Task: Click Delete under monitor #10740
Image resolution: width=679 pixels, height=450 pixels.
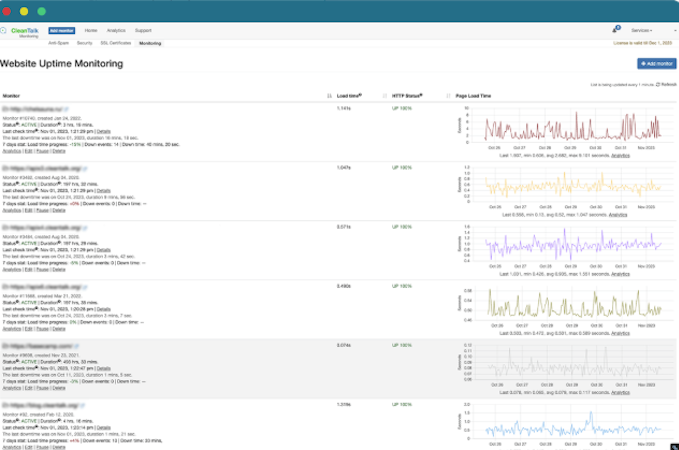Action: click(x=59, y=151)
